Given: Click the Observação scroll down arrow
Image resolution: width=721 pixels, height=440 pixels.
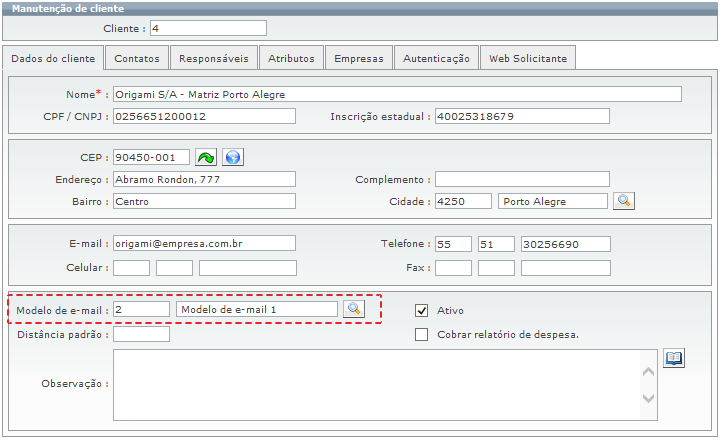Looking at the screenshot, I should 648,398.
